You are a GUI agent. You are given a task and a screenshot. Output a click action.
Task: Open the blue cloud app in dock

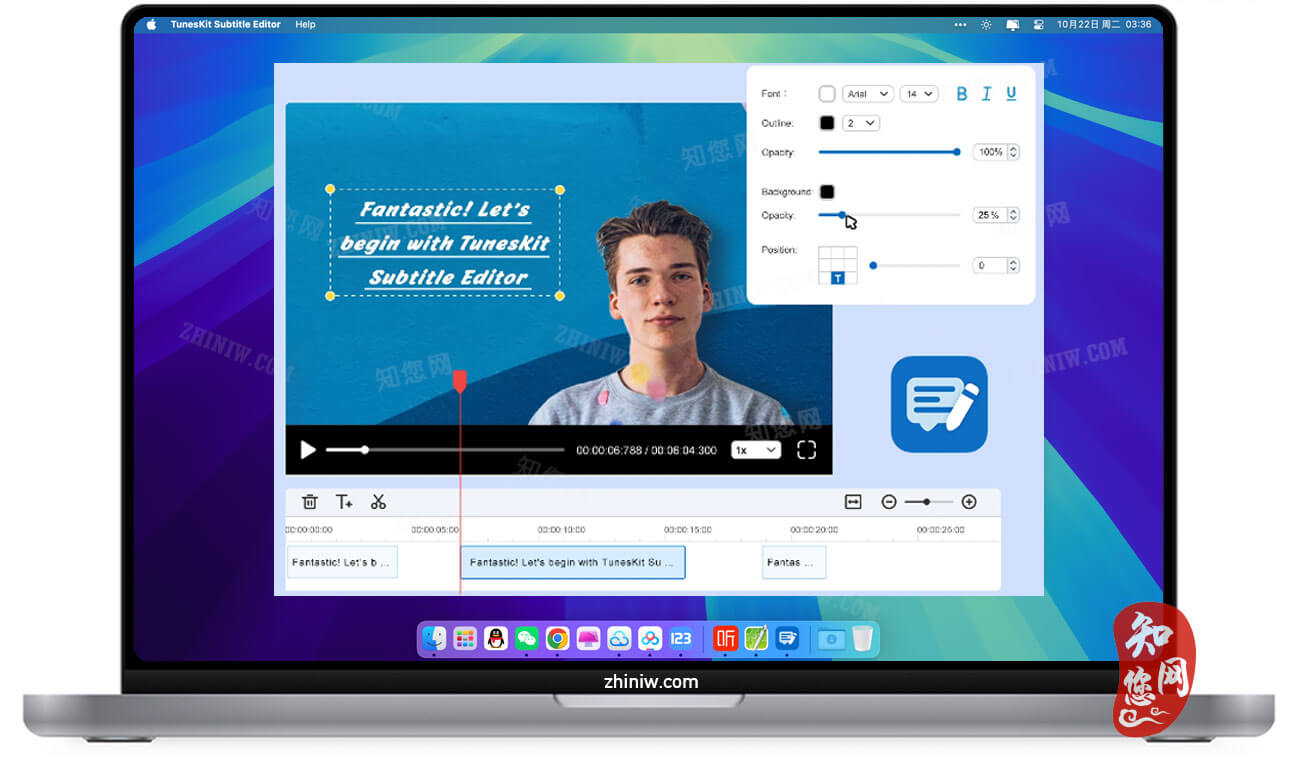pos(620,639)
